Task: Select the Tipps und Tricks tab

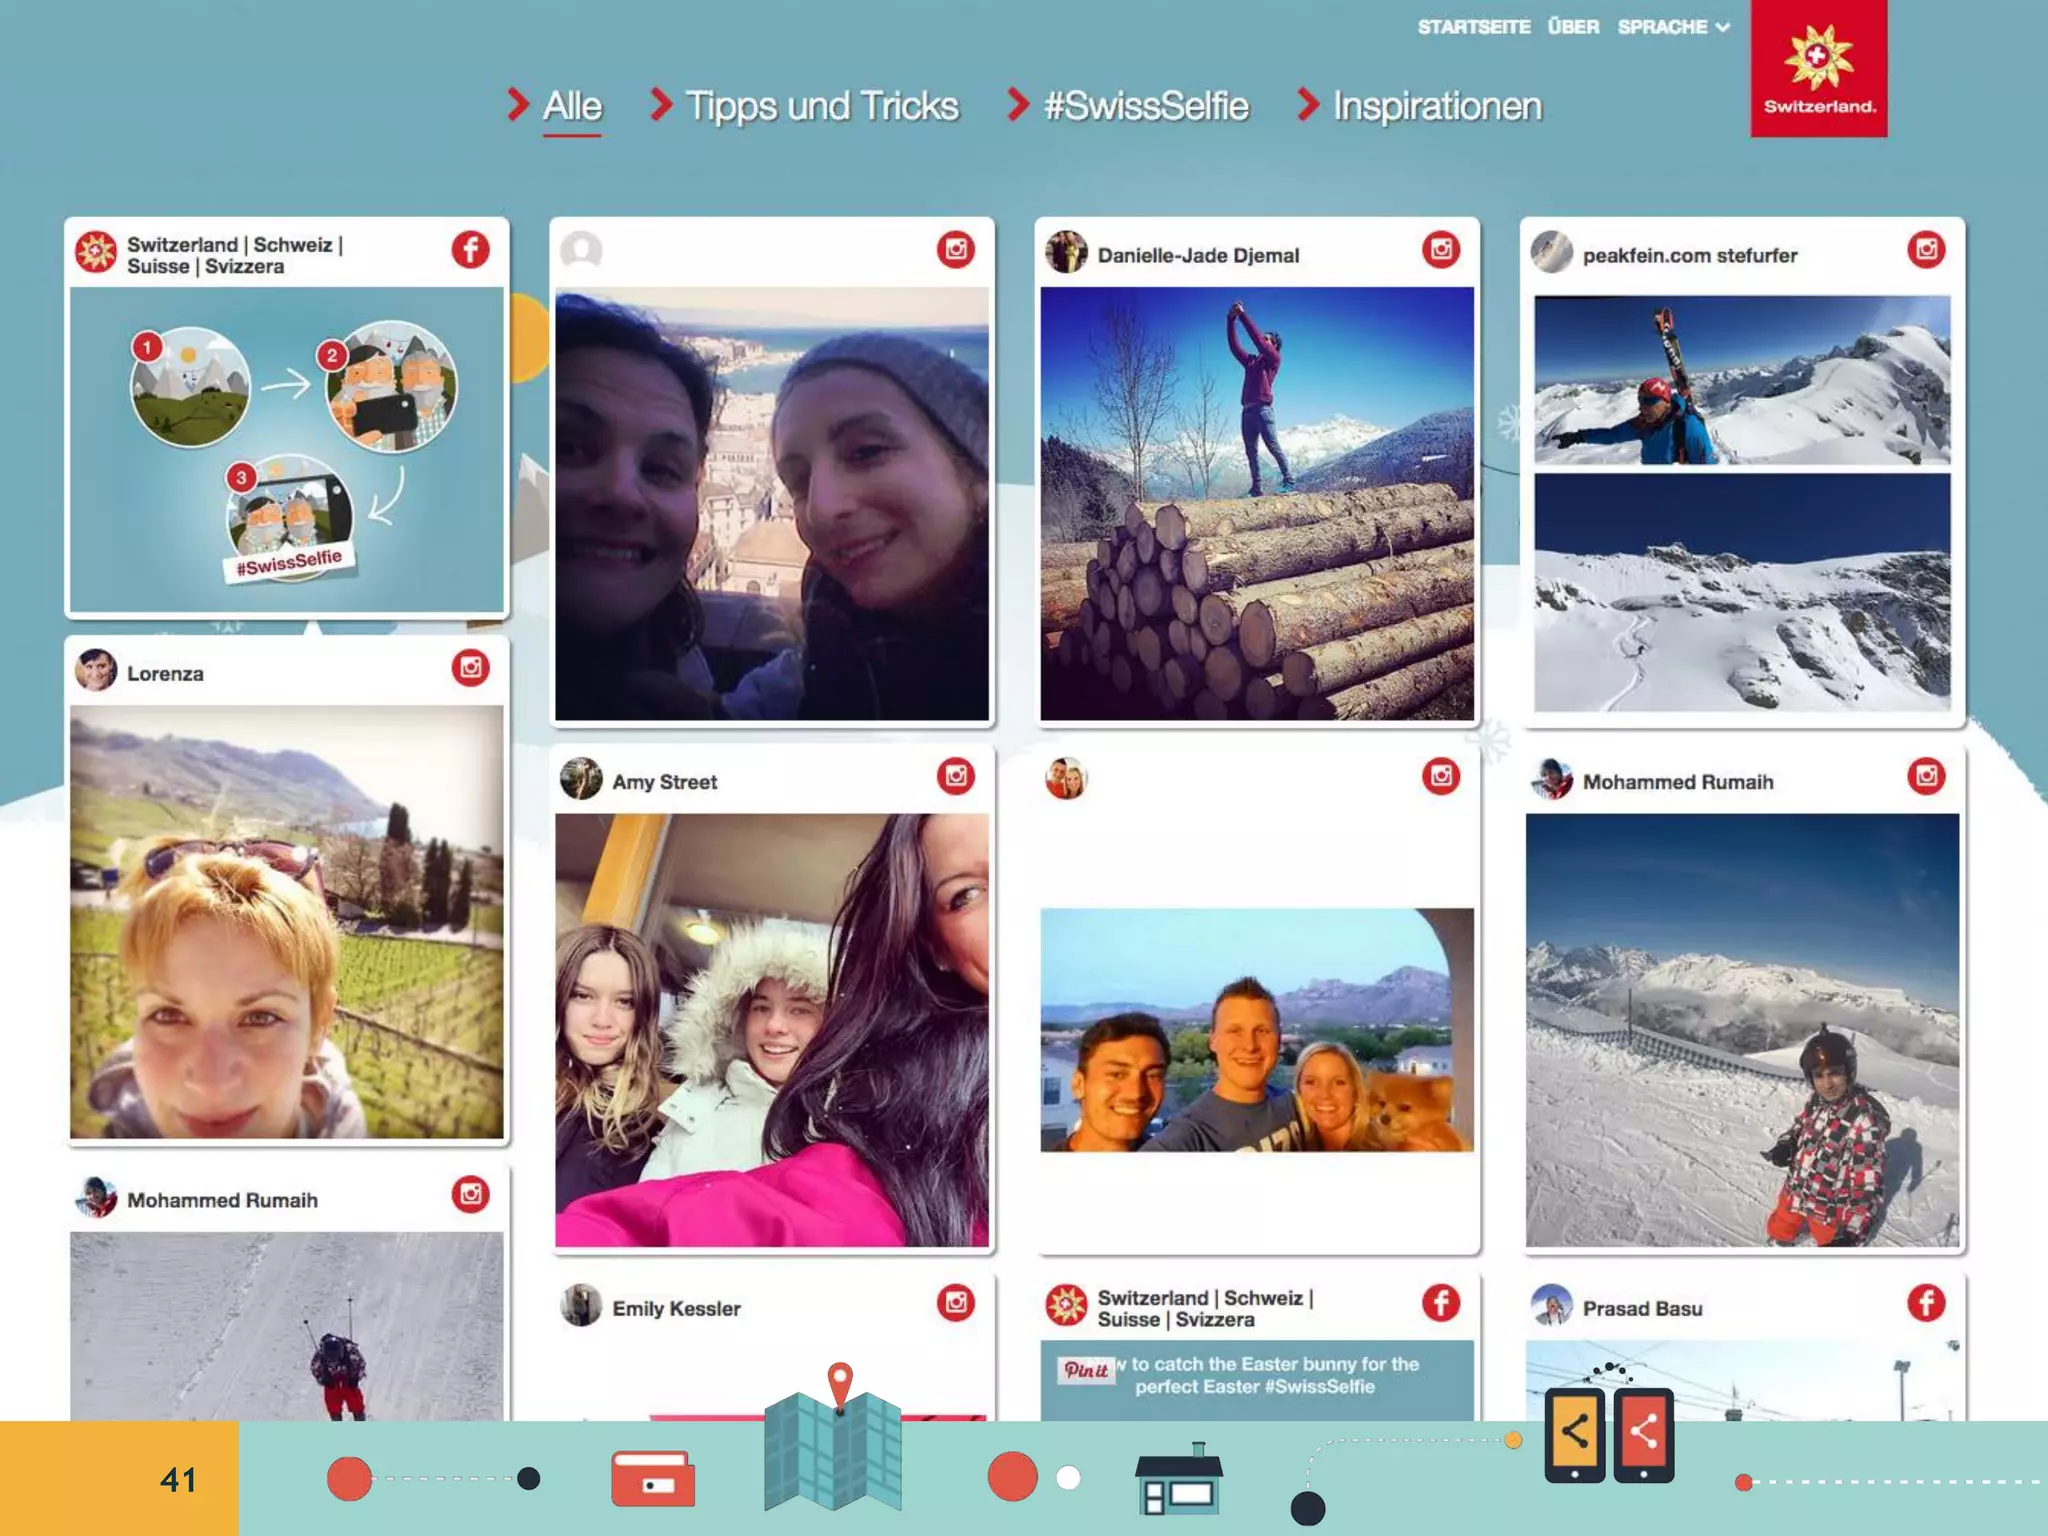Action: click(x=821, y=106)
